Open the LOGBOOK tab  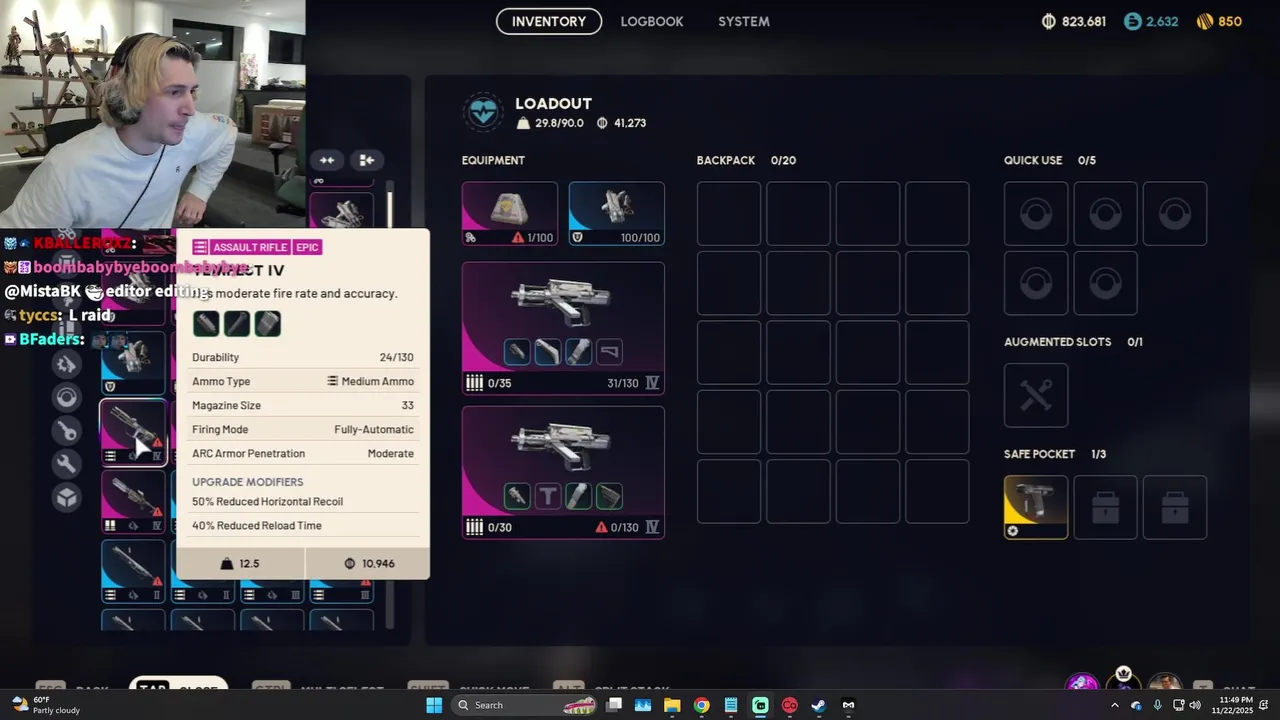click(652, 21)
